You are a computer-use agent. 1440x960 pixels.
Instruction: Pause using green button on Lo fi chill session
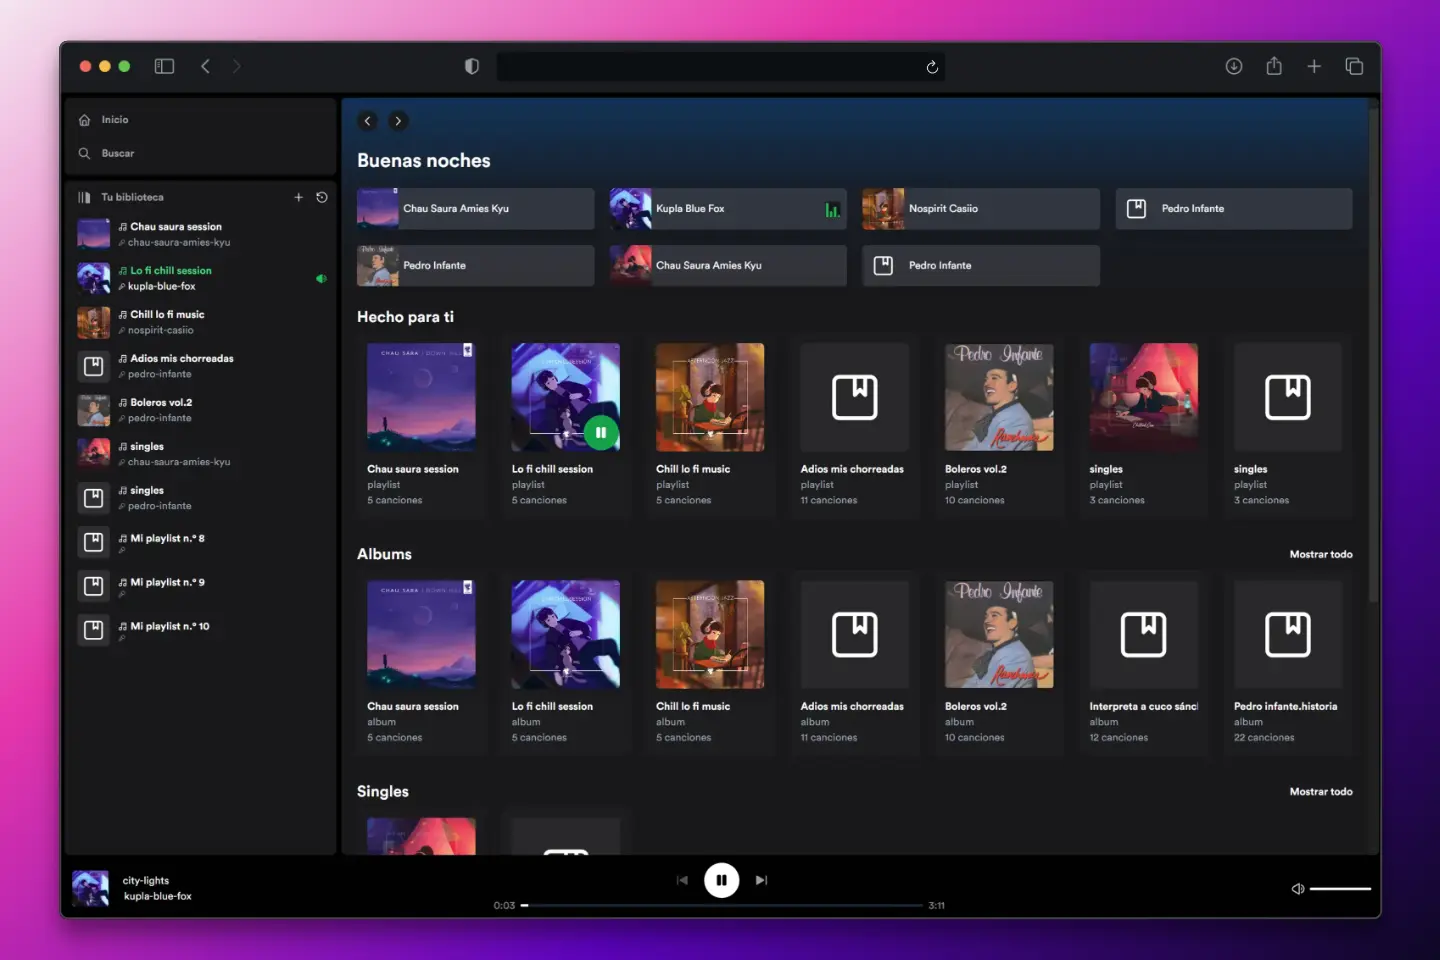coord(601,433)
